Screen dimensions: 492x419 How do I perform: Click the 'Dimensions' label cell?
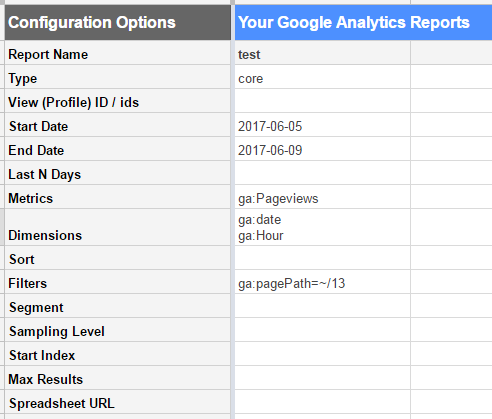[x=118, y=228]
